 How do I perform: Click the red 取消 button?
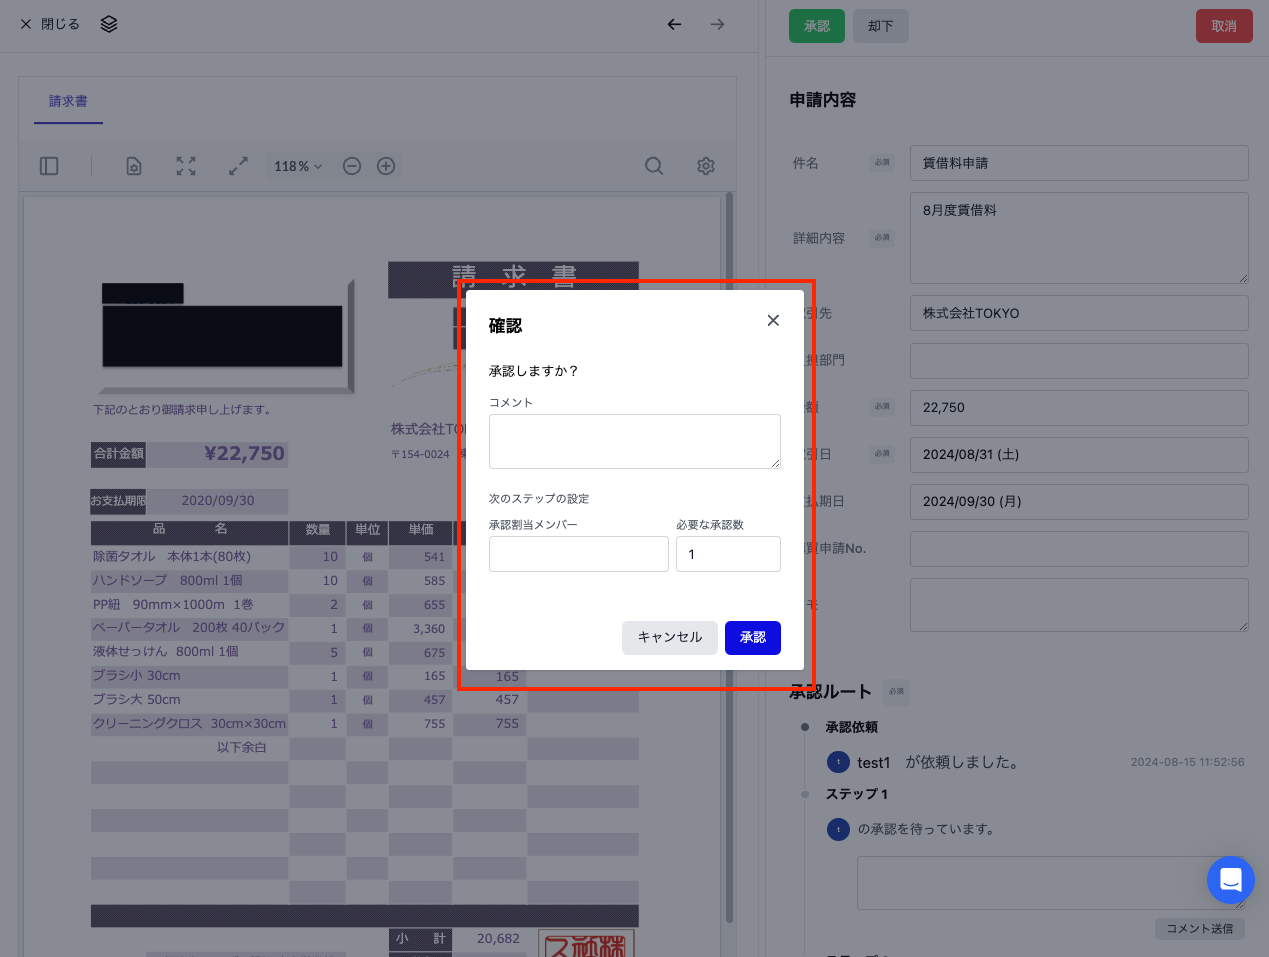[1224, 26]
